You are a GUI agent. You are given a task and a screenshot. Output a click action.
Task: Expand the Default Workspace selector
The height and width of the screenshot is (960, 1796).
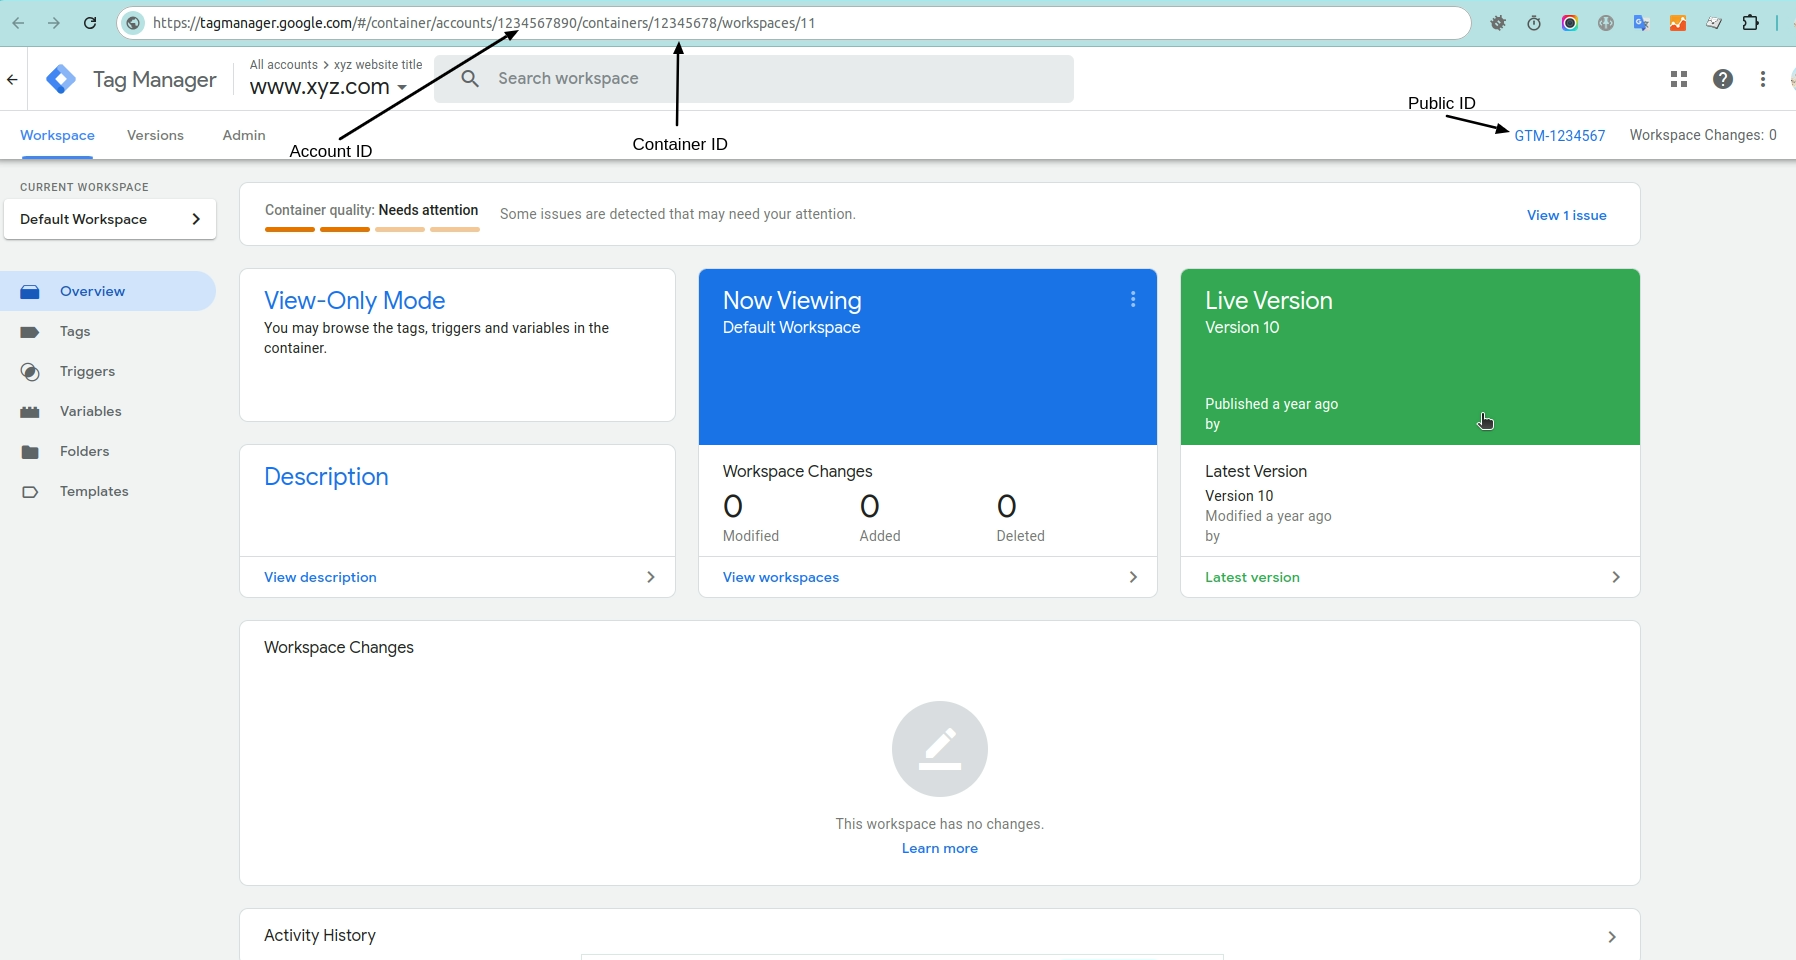[110, 219]
